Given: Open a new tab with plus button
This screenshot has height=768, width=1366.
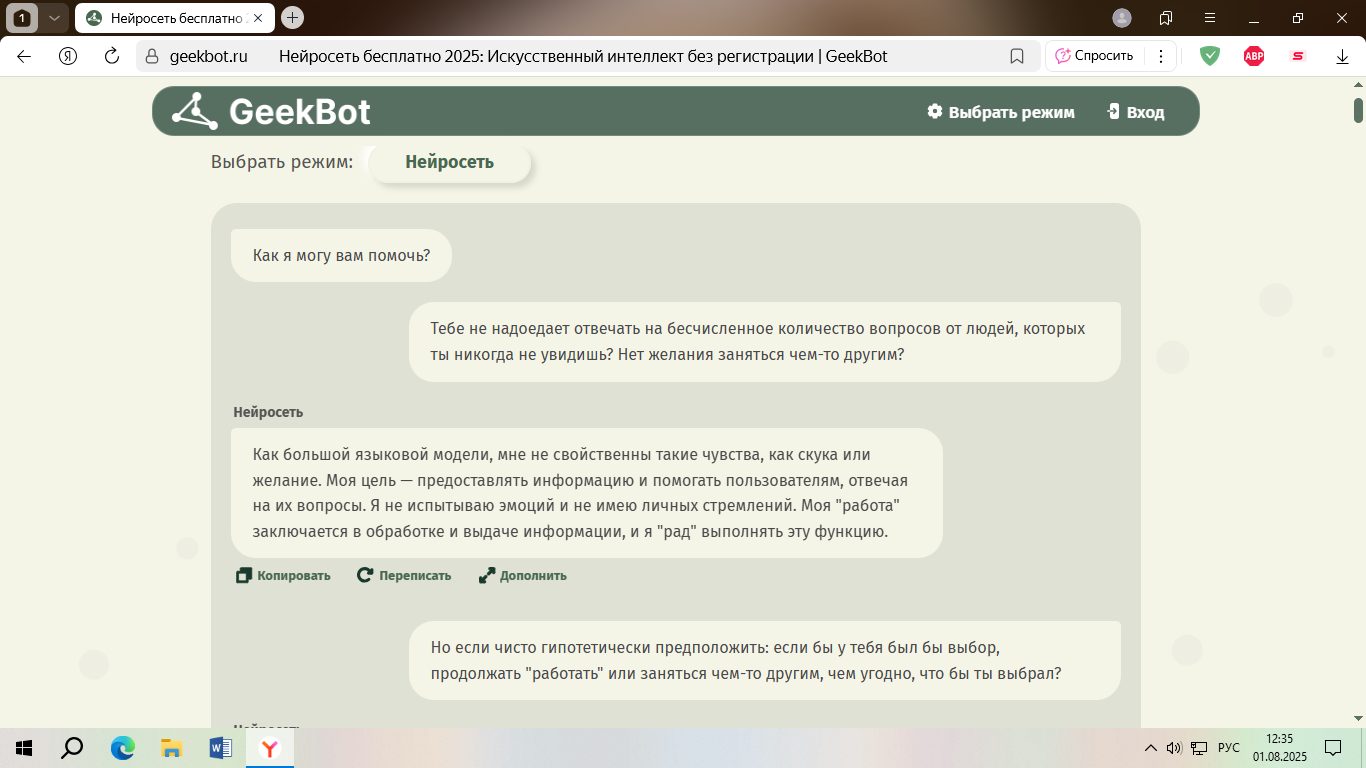Looking at the screenshot, I should [292, 18].
